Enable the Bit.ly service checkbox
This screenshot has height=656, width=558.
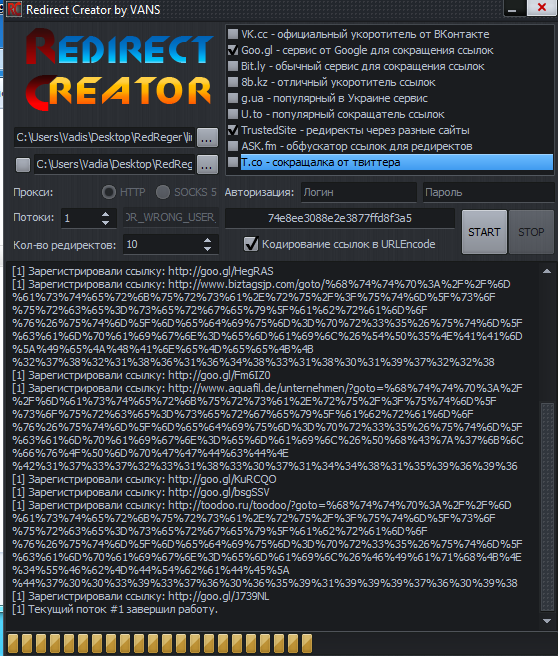point(233,66)
